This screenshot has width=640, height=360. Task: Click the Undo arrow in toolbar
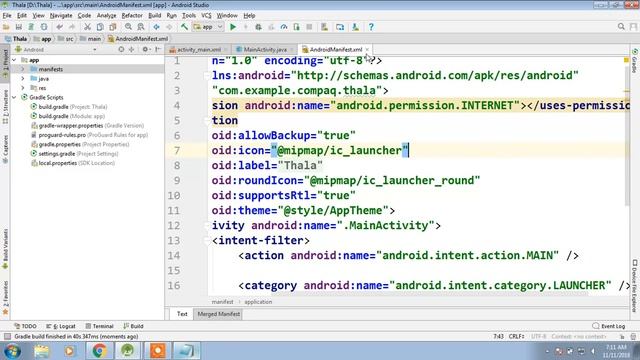[60, 27]
